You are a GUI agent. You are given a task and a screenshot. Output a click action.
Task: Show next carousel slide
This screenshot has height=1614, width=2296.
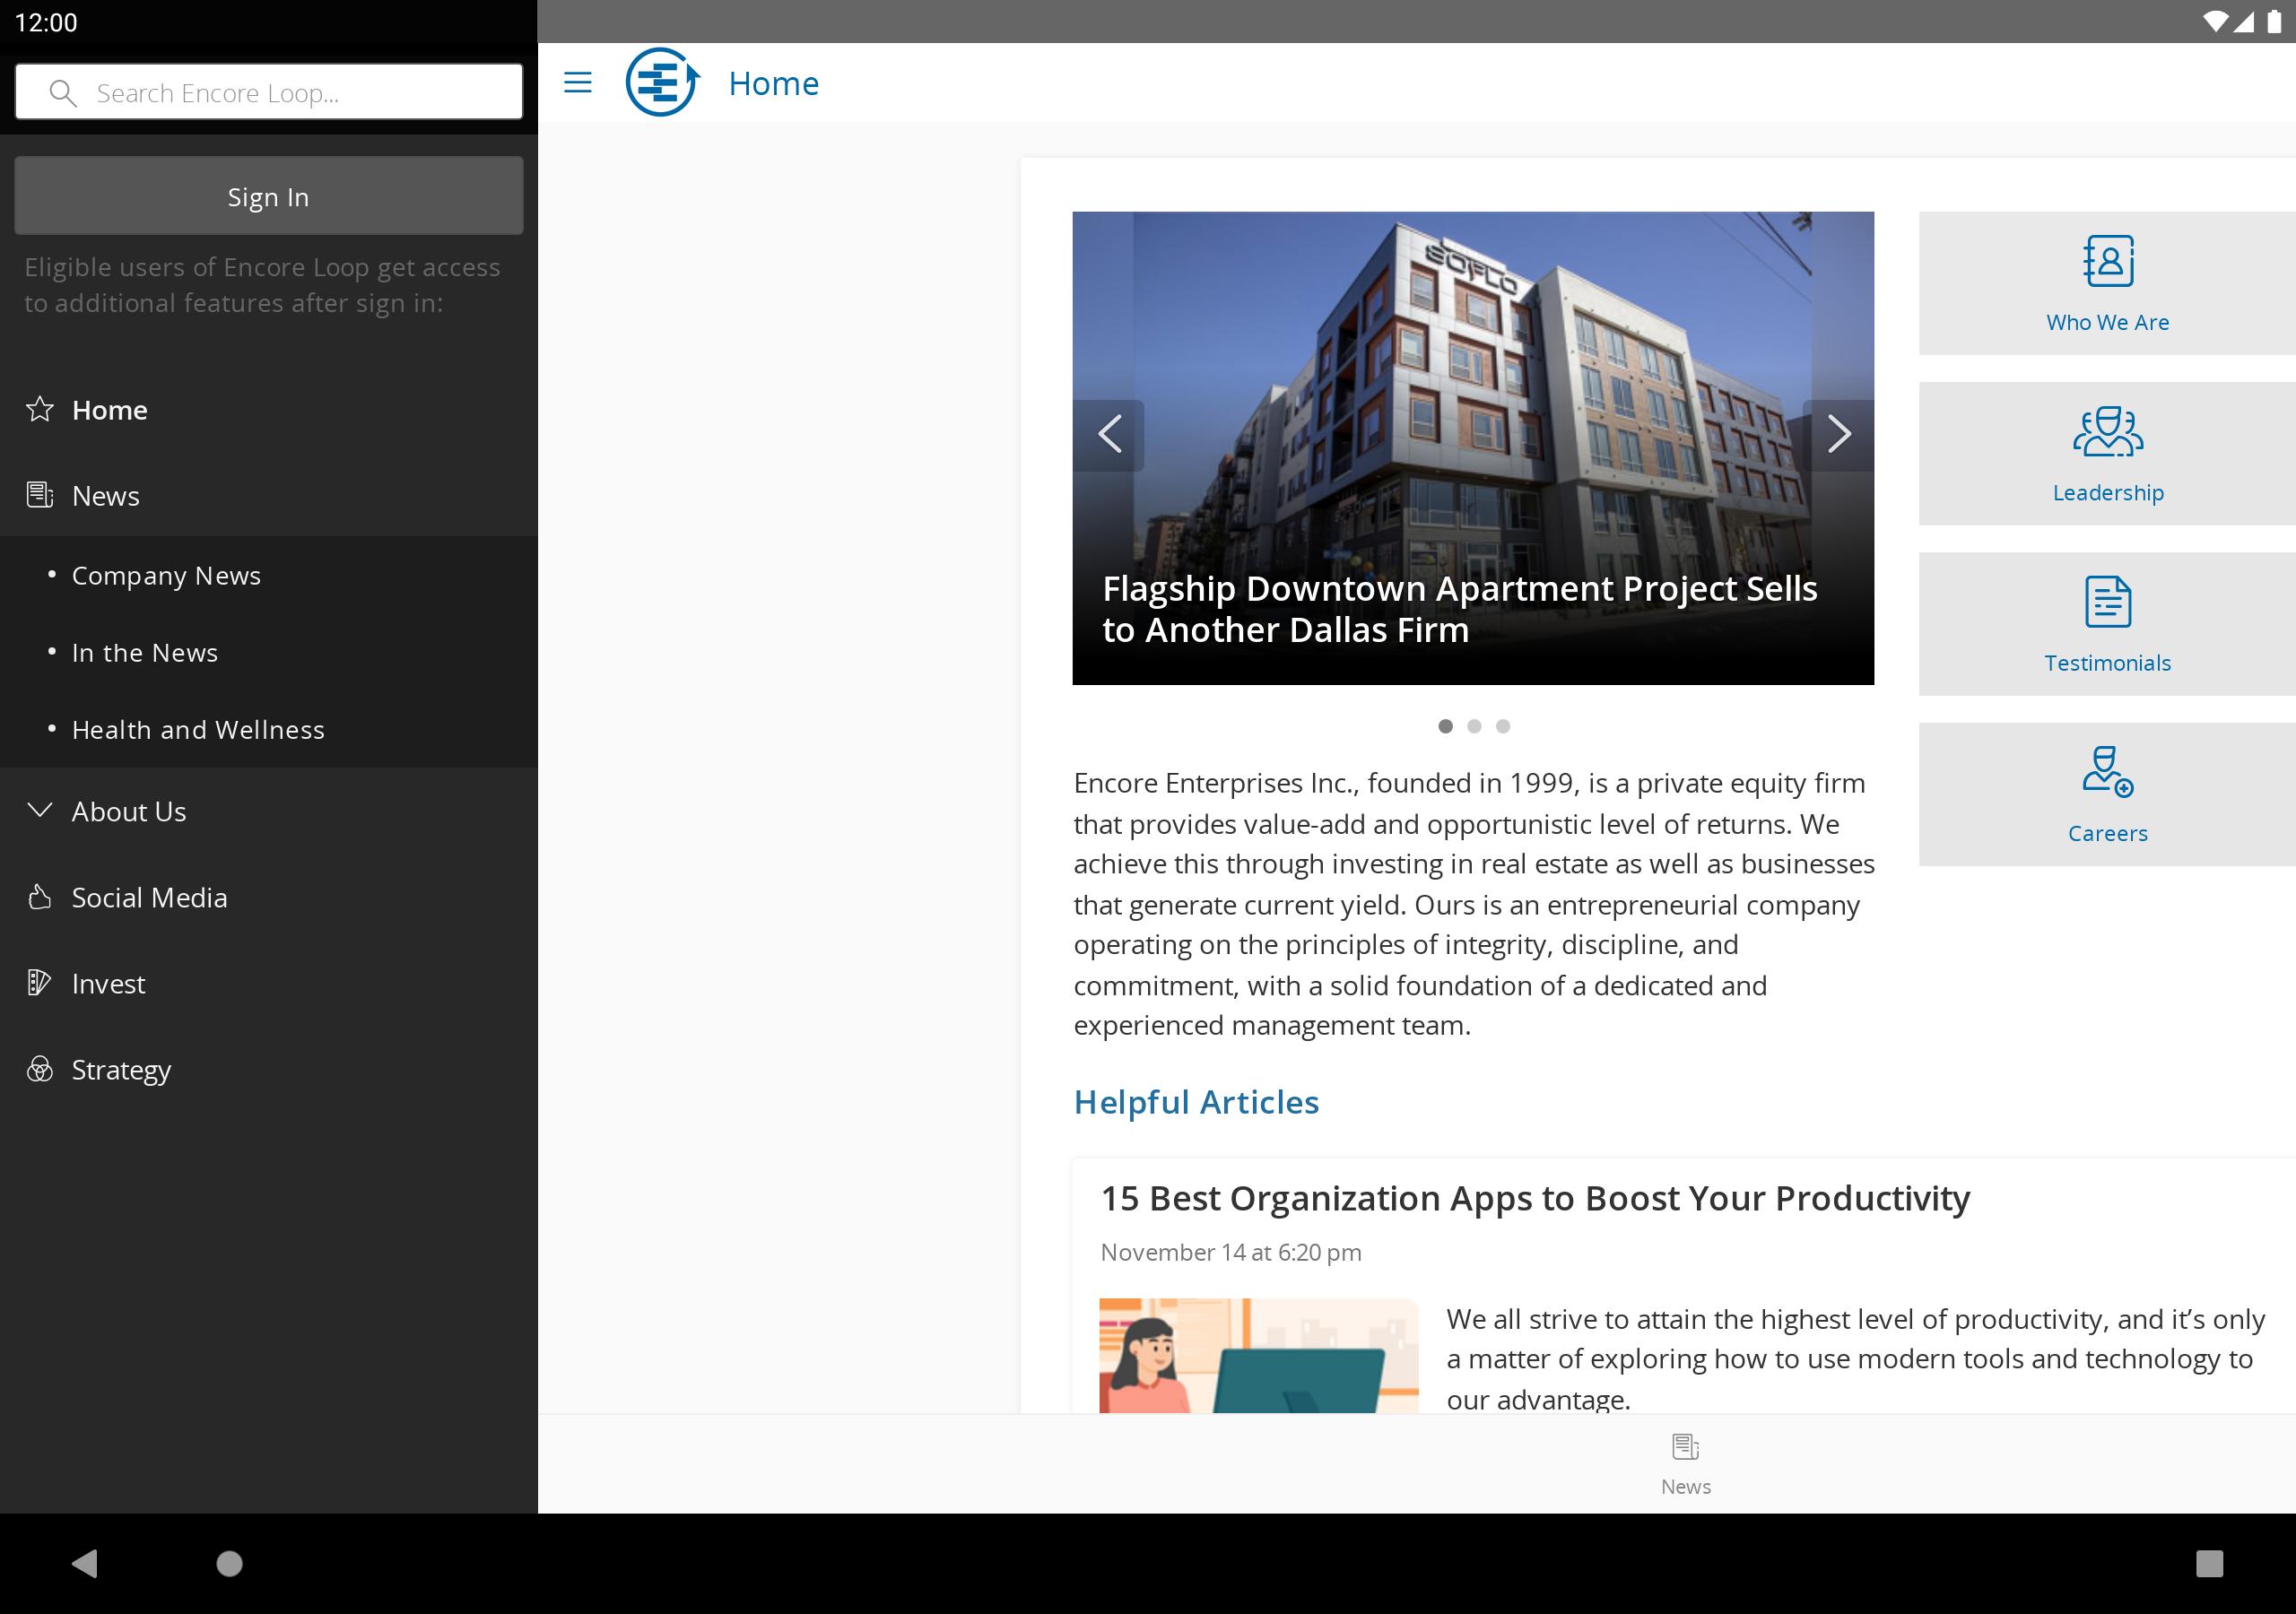click(1838, 434)
